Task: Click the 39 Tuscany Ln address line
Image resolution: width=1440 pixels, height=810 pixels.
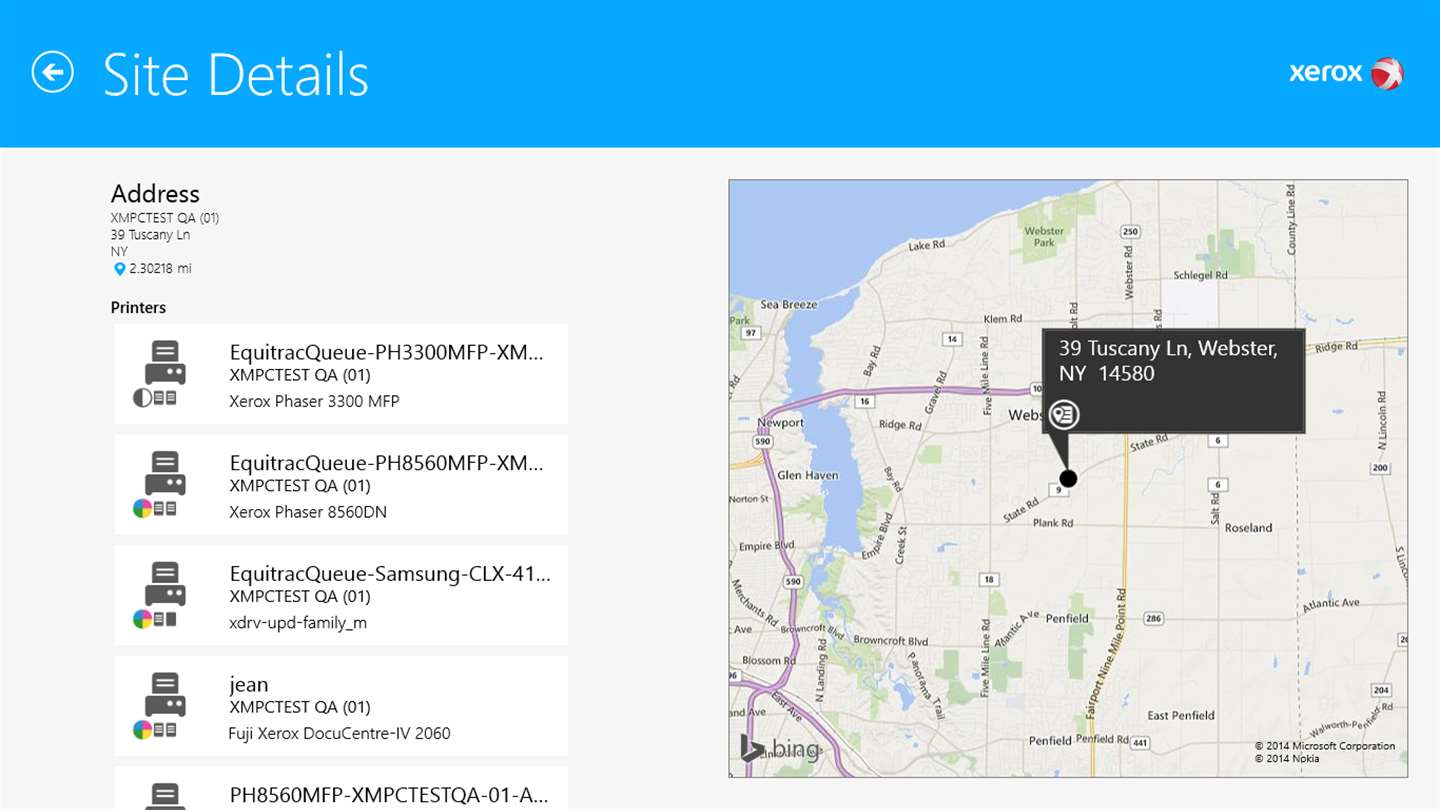Action: pyautogui.click(x=150, y=235)
